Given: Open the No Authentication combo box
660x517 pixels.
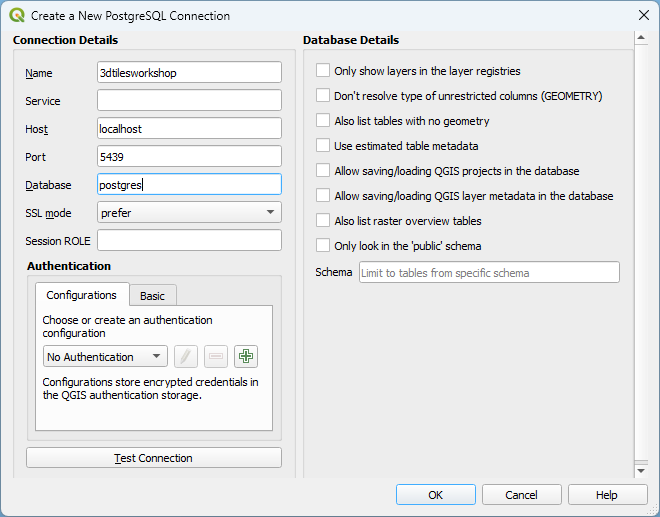Looking at the screenshot, I should pos(105,357).
